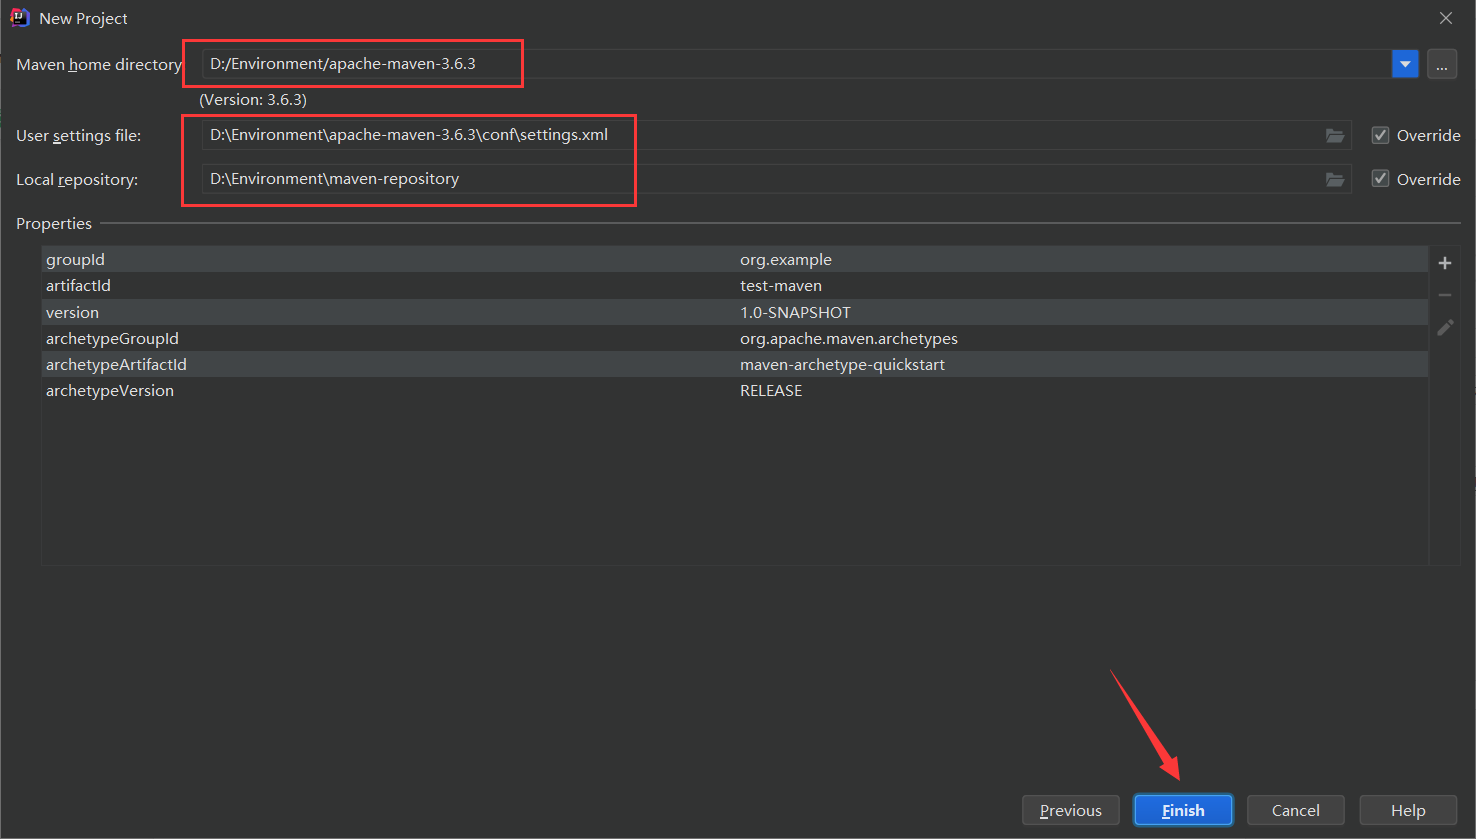Select the groupId property row
Image resolution: width=1476 pixels, height=839 pixels.
click(735, 259)
